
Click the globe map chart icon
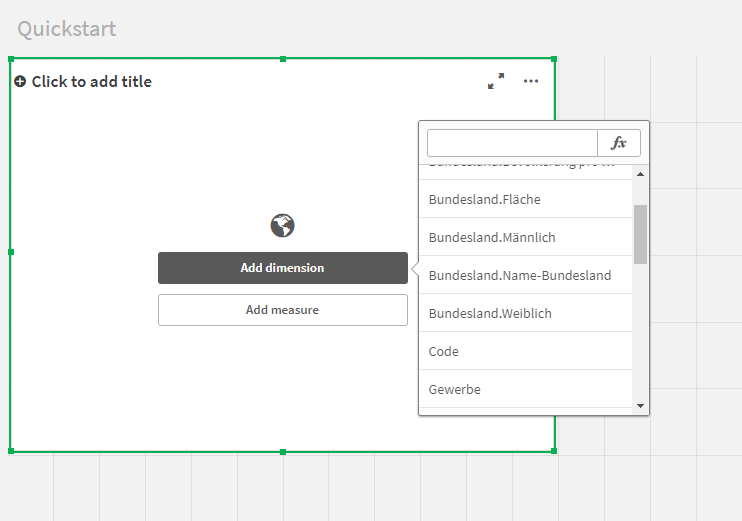point(282,226)
